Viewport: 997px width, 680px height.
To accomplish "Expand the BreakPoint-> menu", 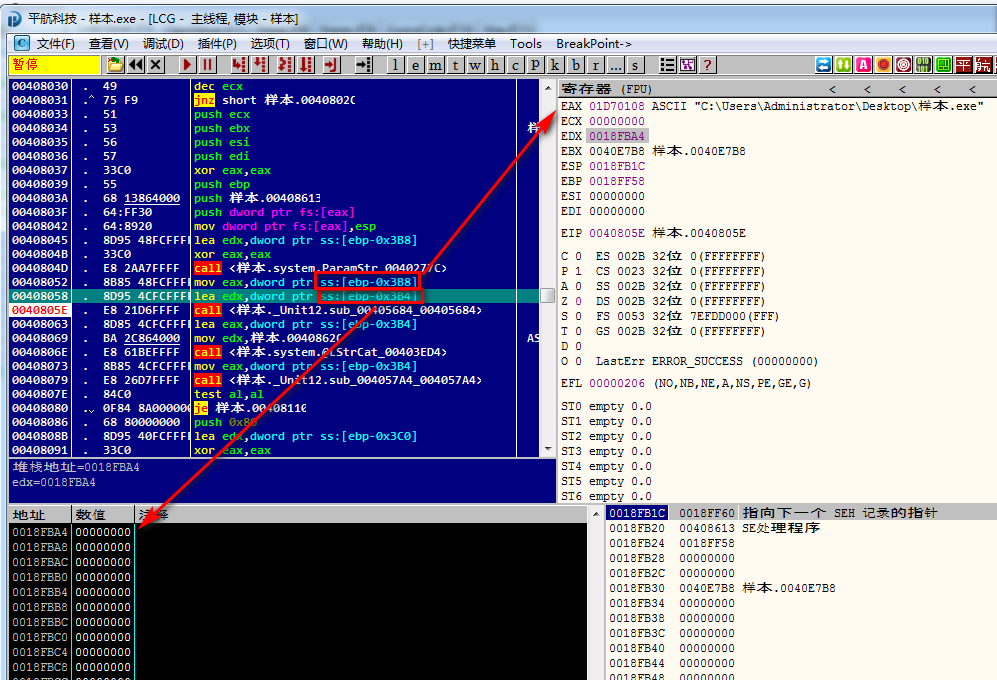I will coord(593,43).
